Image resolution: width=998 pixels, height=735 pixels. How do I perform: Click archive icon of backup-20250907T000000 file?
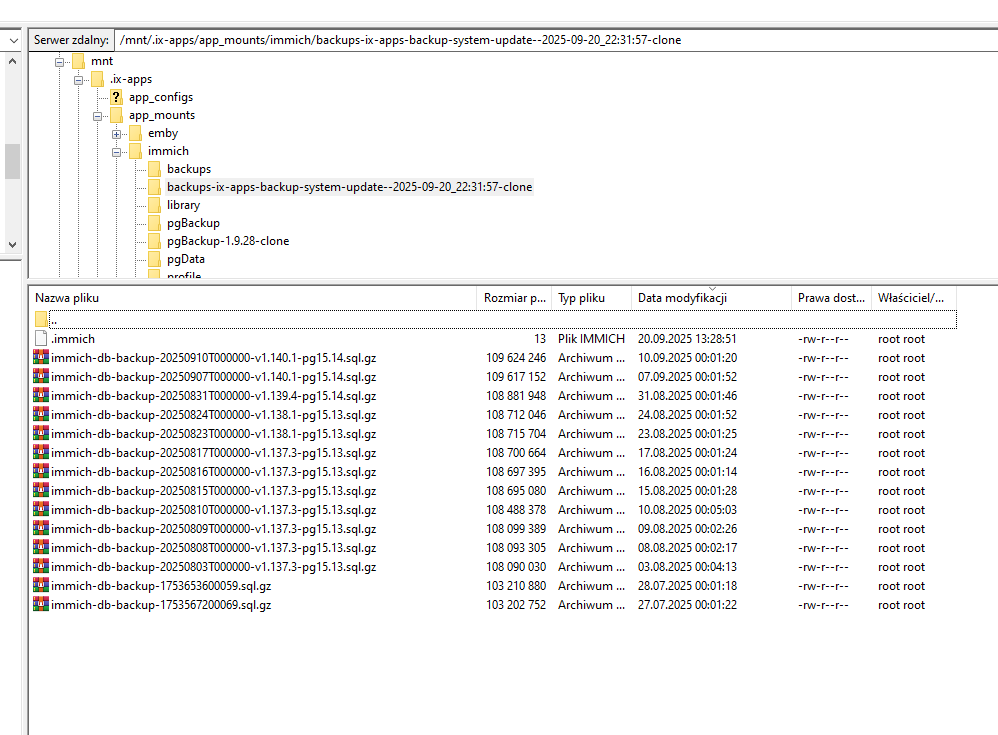pyautogui.click(x=41, y=377)
